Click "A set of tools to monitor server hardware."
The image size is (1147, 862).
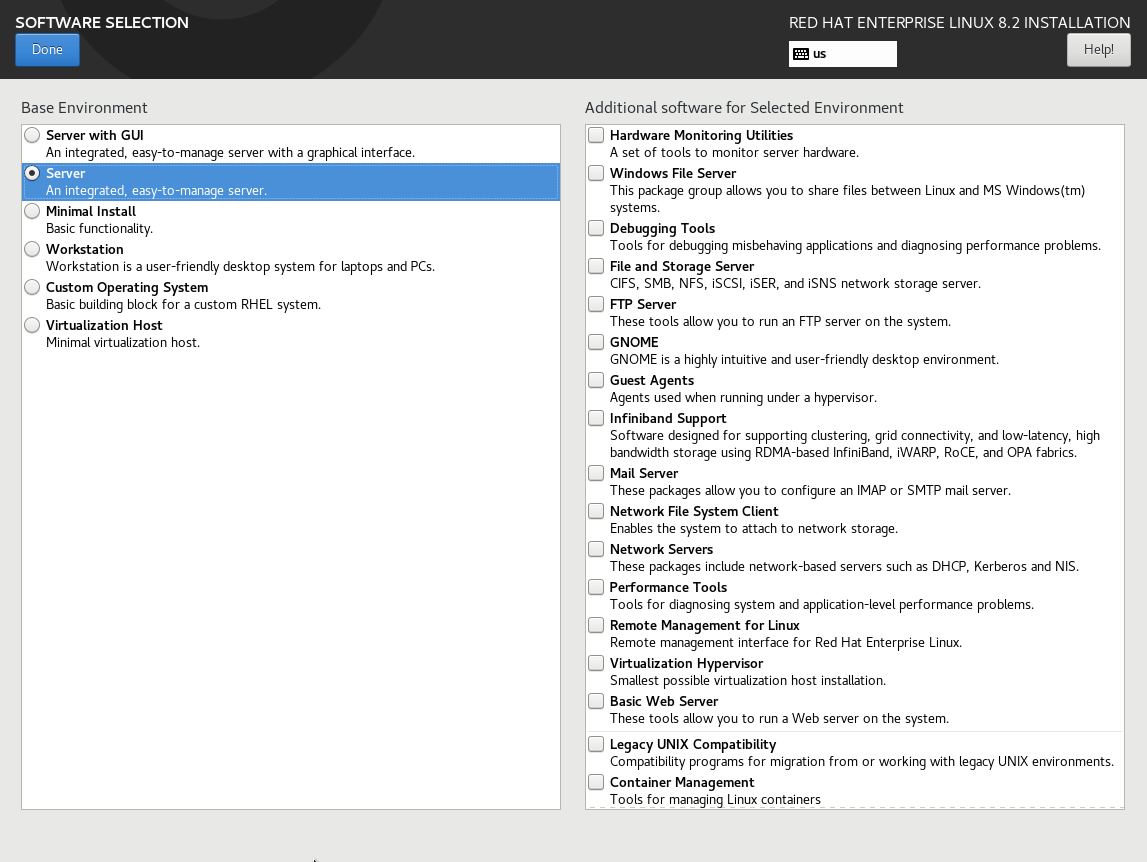pos(734,153)
